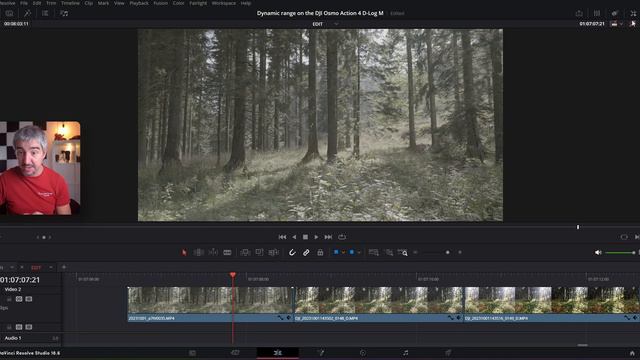Toggle Position Lock padlock icon
Screen dimensions: 640x360
tap(320, 253)
